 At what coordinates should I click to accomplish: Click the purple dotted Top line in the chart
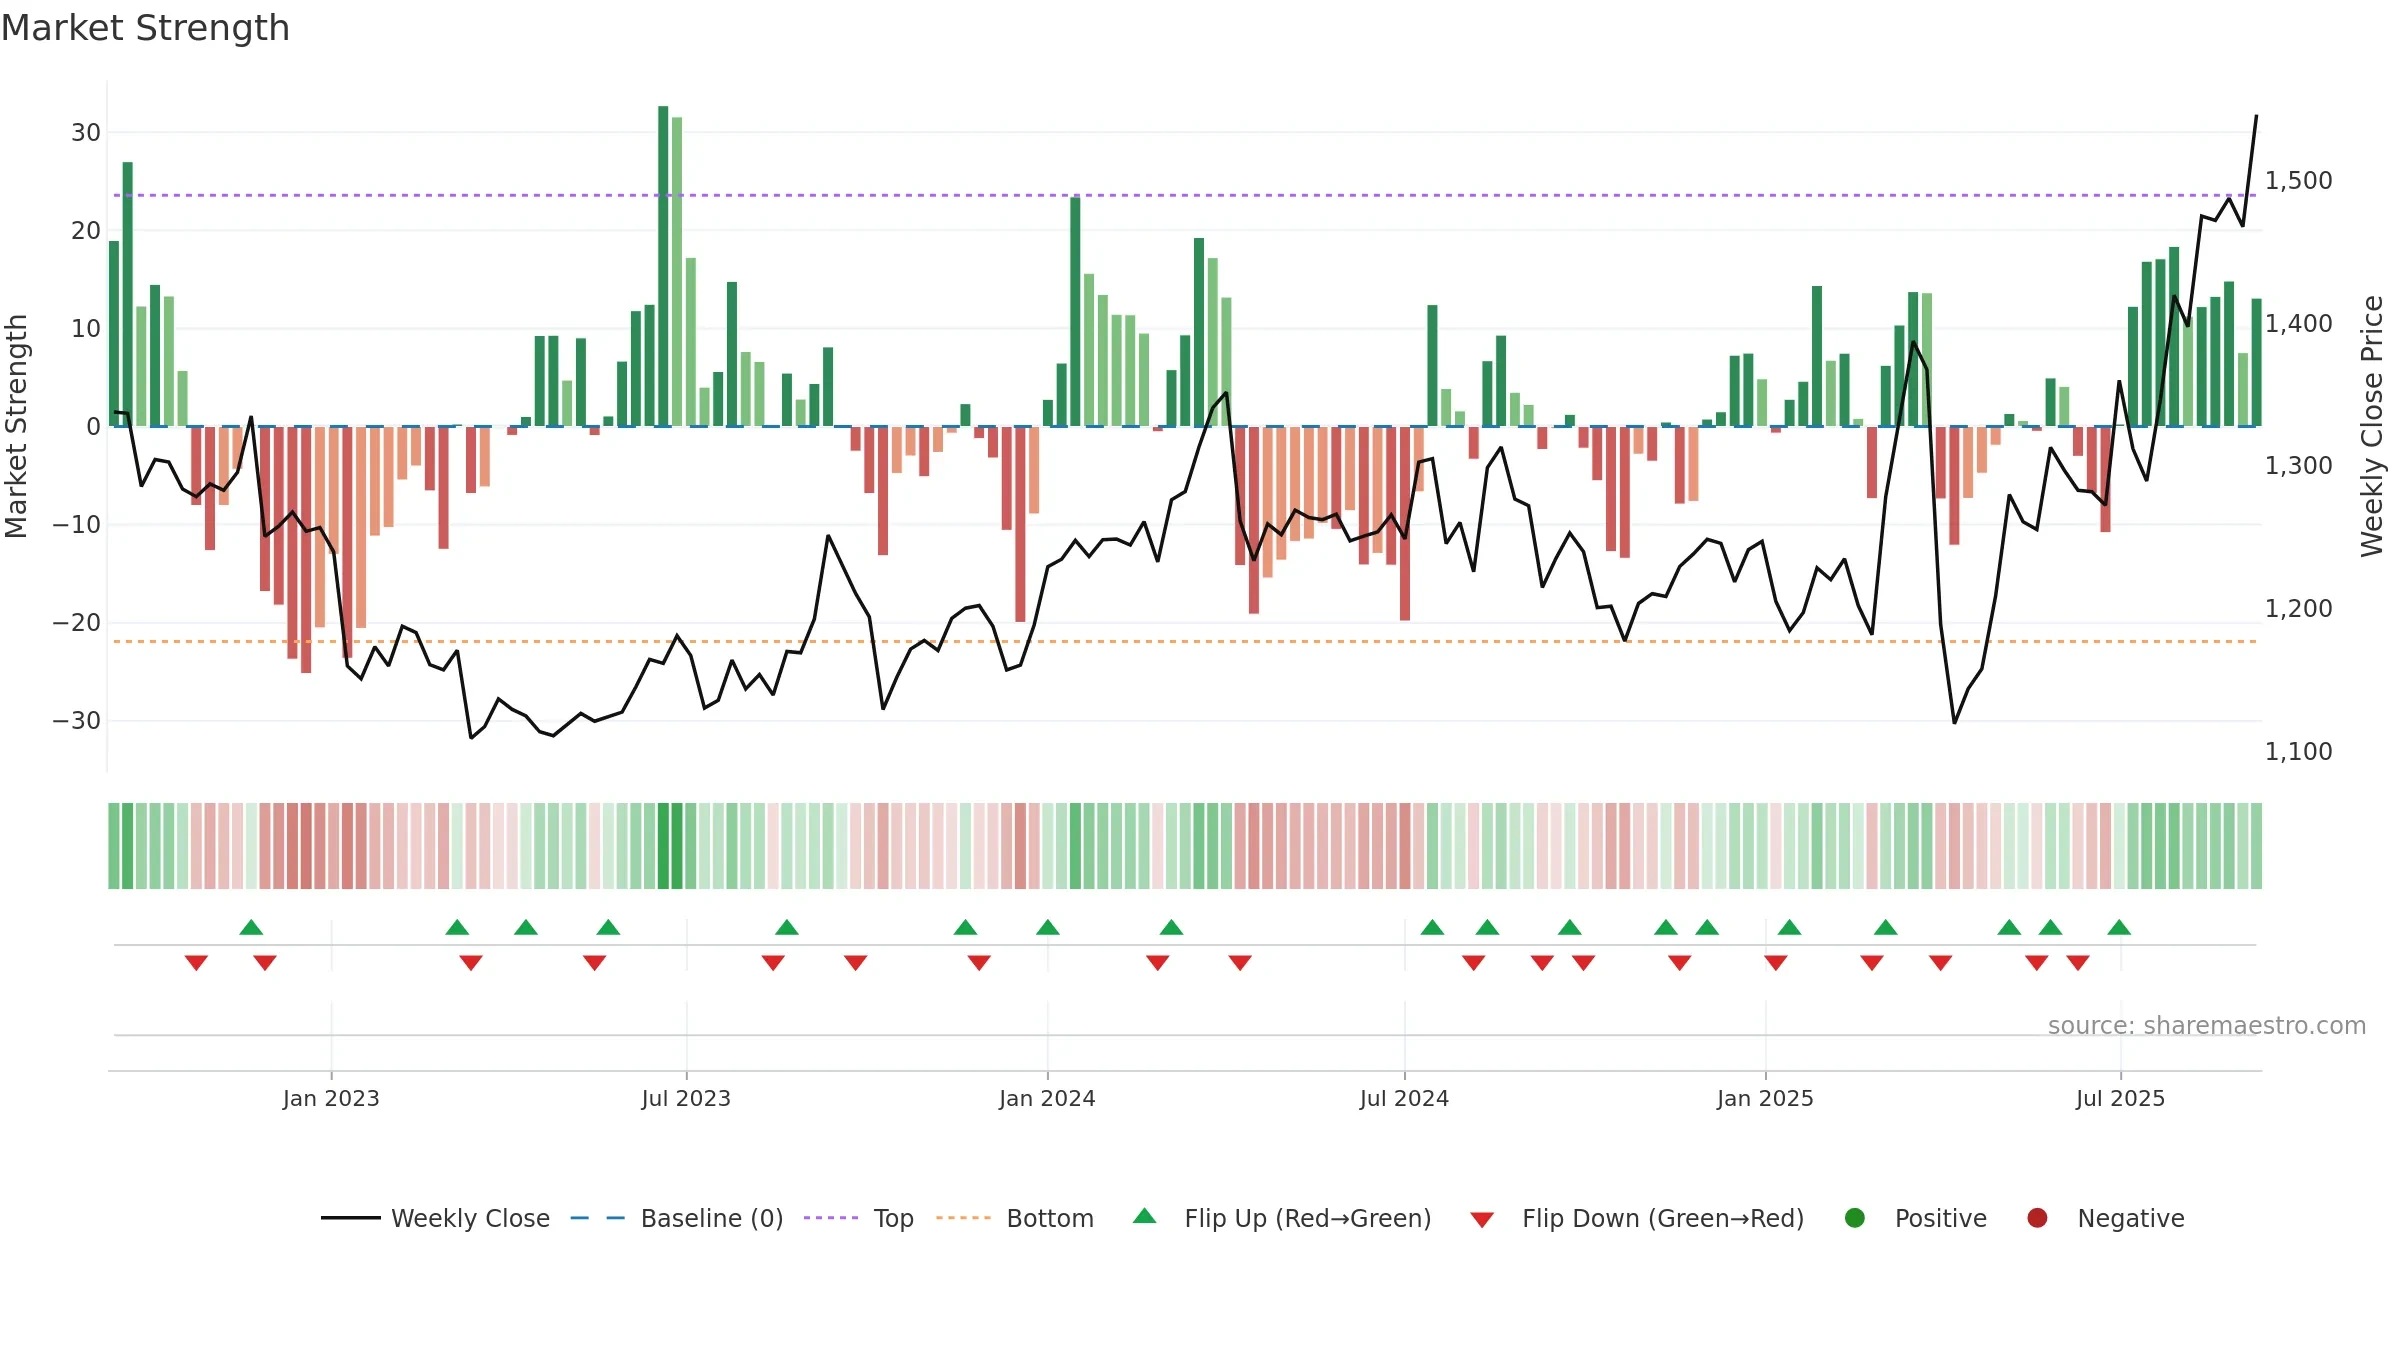1185,195
